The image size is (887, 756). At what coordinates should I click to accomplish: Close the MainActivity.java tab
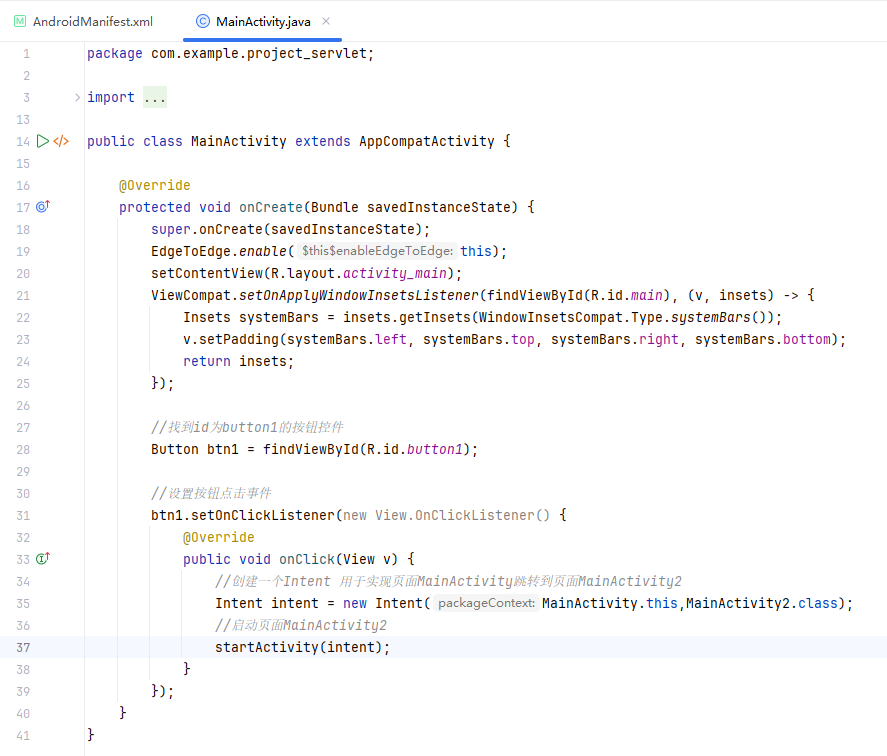pyautogui.click(x=326, y=21)
